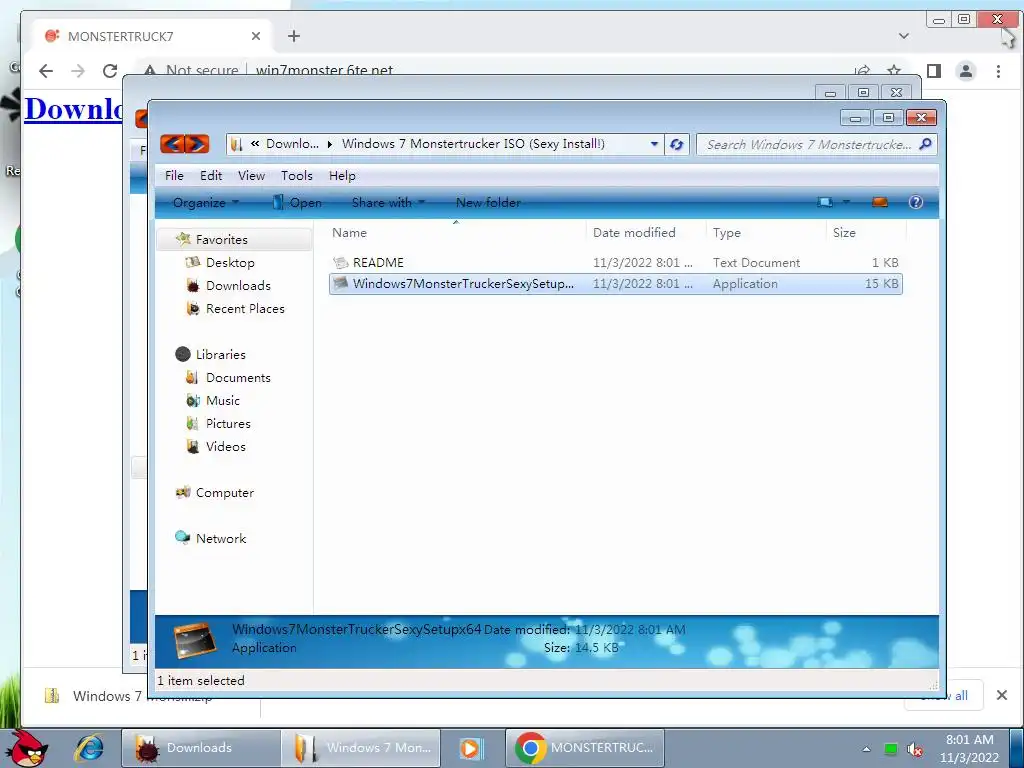Sort by the Type column
Image resolution: width=1024 pixels, height=768 pixels.
point(727,232)
